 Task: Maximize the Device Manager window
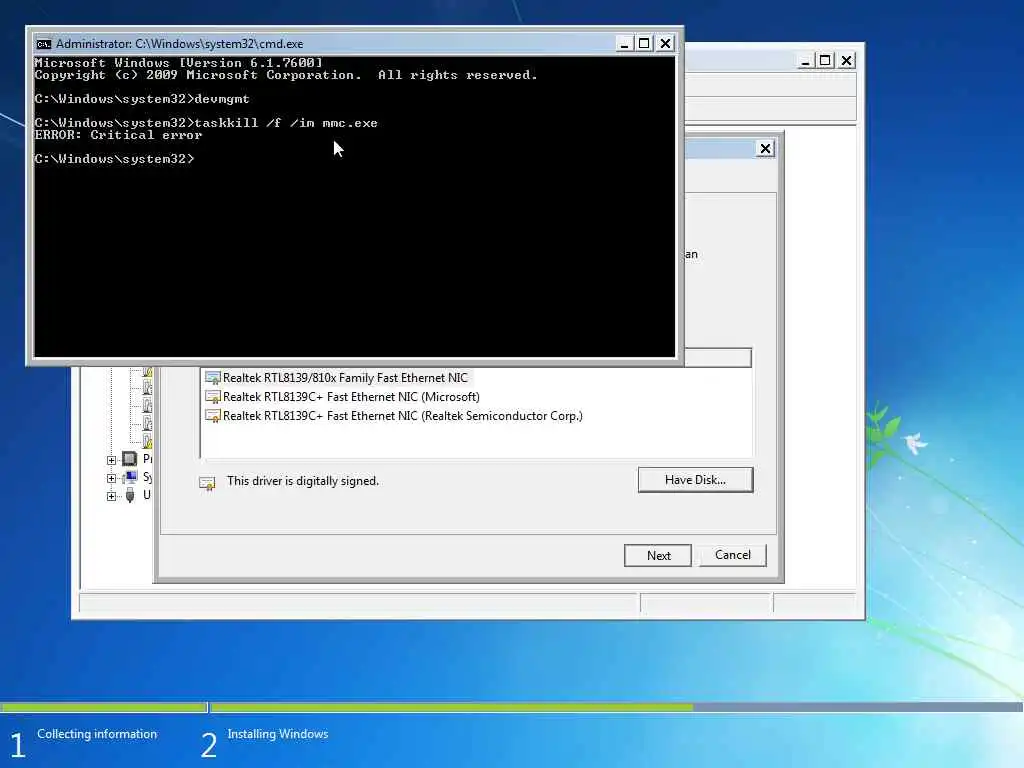pyautogui.click(x=825, y=61)
